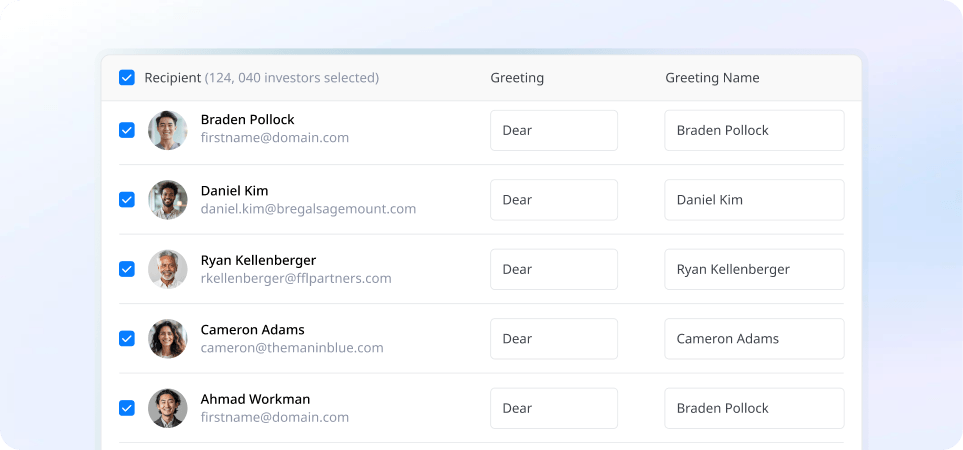The width and height of the screenshot is (963, 450).
Task: Edit Greeting Name field showing Ryan Kellenberger
Action: point(754,269)
